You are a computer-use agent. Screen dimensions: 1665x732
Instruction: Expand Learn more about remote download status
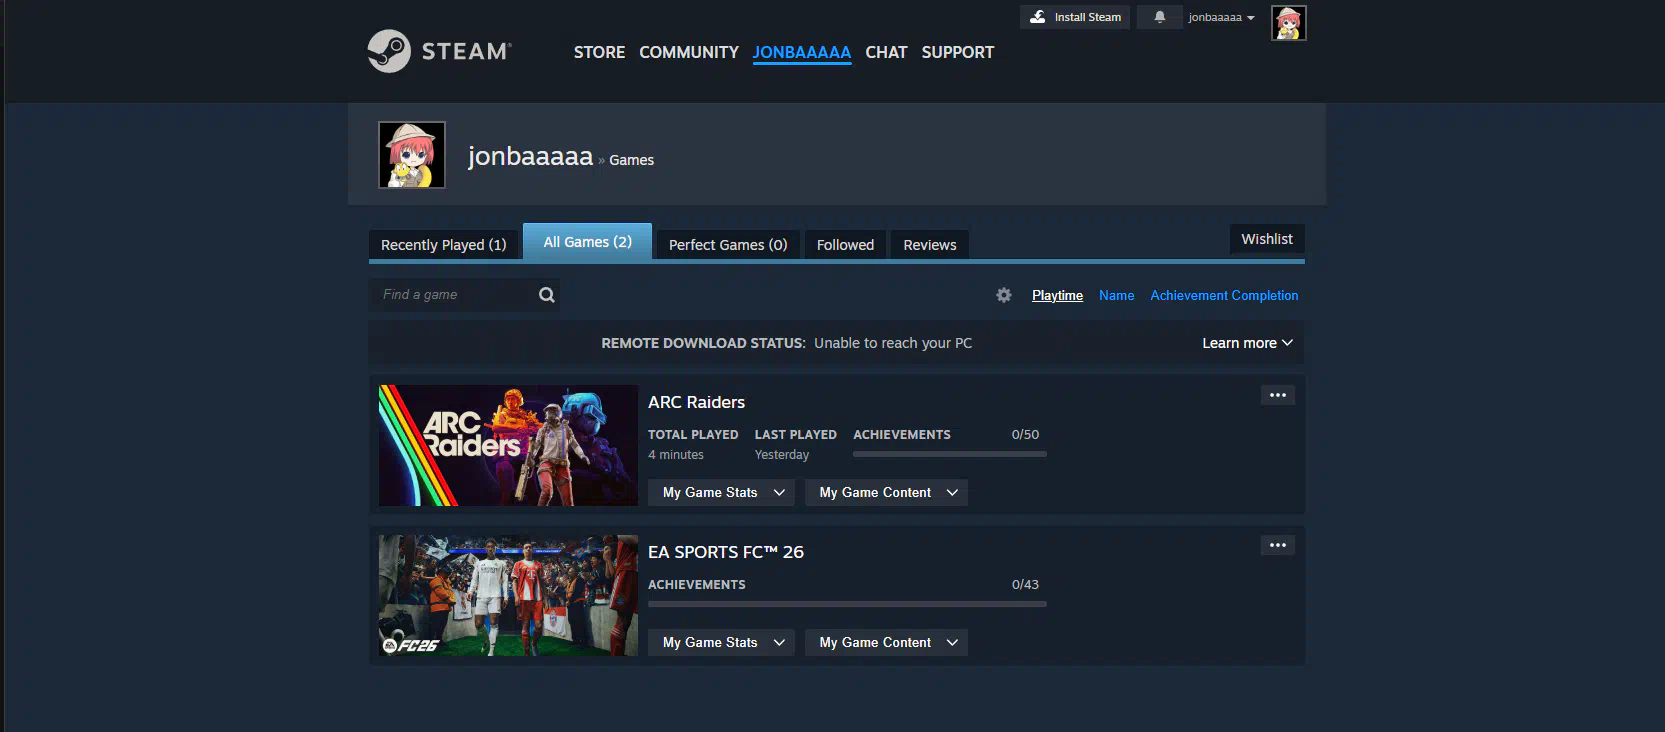[x=1246, y=343]
